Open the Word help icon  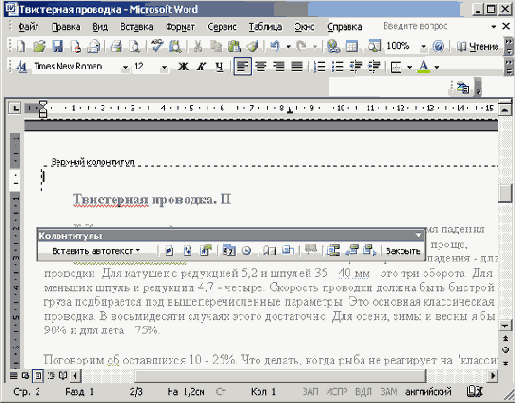(x=438, y=46)
